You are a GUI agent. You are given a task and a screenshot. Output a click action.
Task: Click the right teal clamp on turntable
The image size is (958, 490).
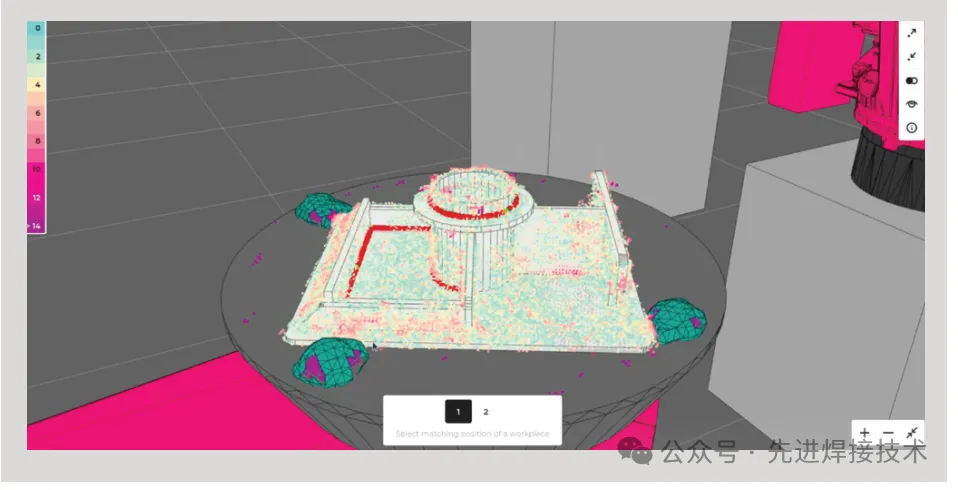[x=677, y=320]
